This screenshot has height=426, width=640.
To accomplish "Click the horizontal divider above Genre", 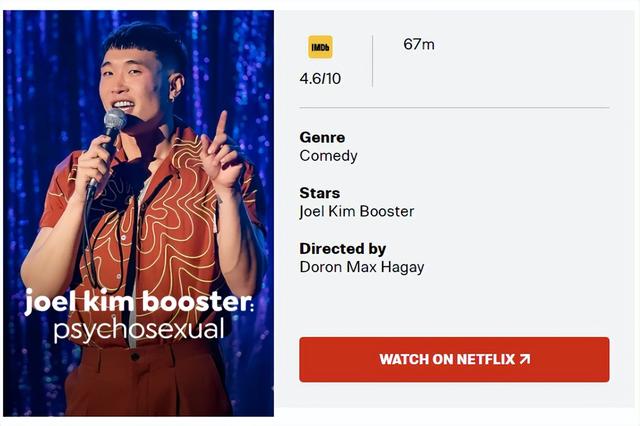I will (x=454, y=108).
